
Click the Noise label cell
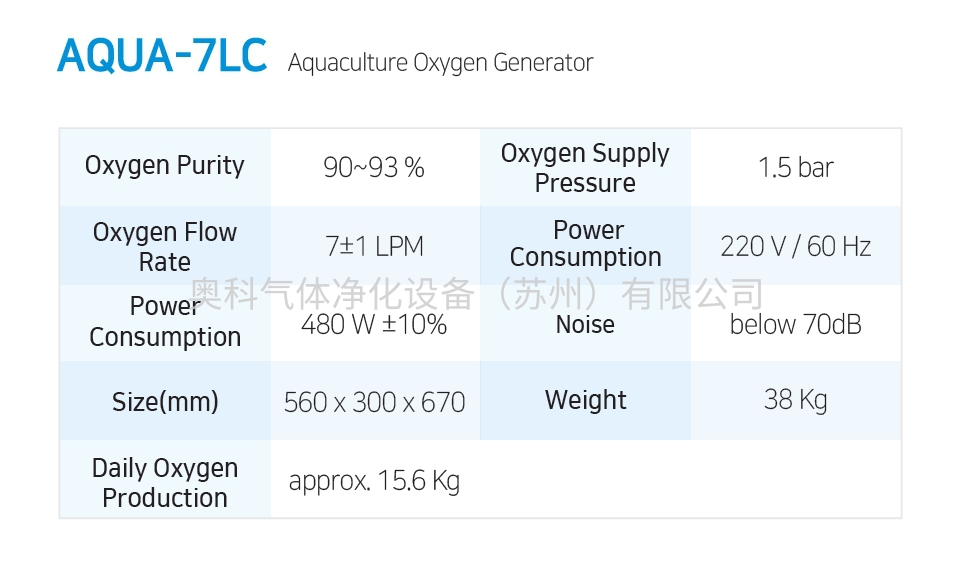pos(585,324)
